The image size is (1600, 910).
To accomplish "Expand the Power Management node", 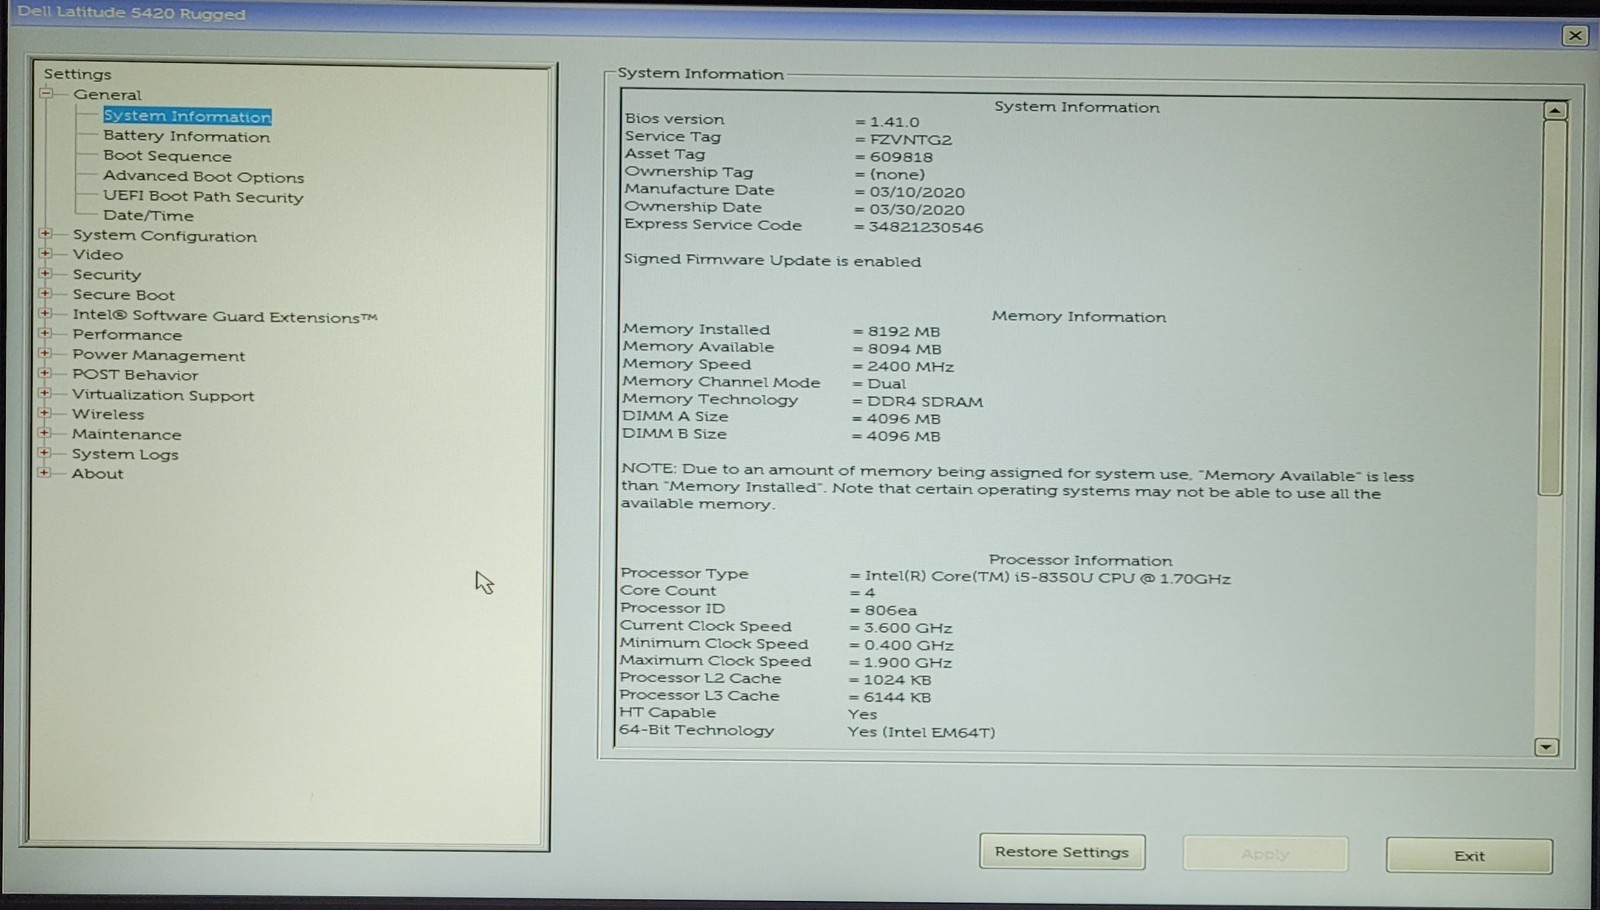I will pos(45,353).
